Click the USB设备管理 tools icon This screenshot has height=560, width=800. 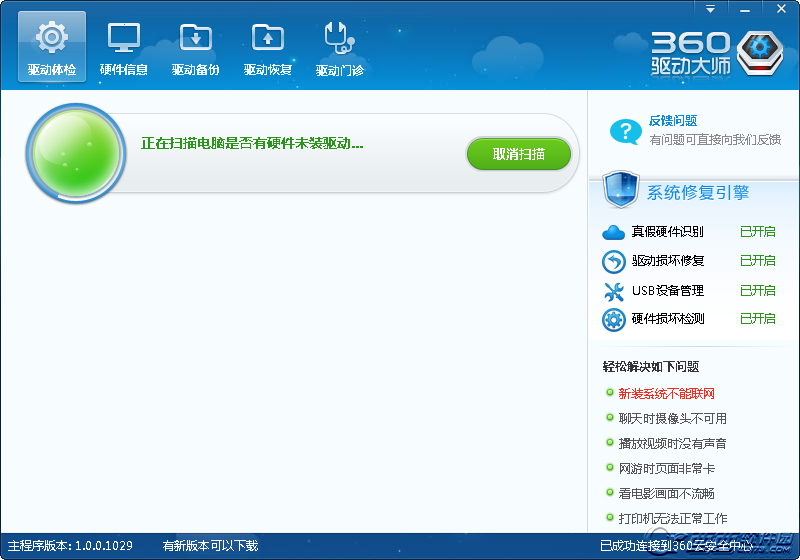click(x=613, y=291)
